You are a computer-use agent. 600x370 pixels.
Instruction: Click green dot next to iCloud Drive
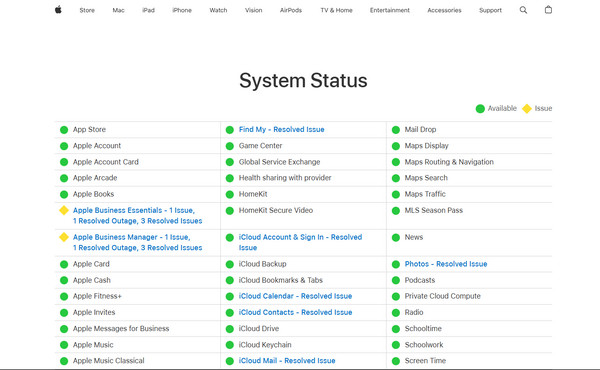coord(230,329)
